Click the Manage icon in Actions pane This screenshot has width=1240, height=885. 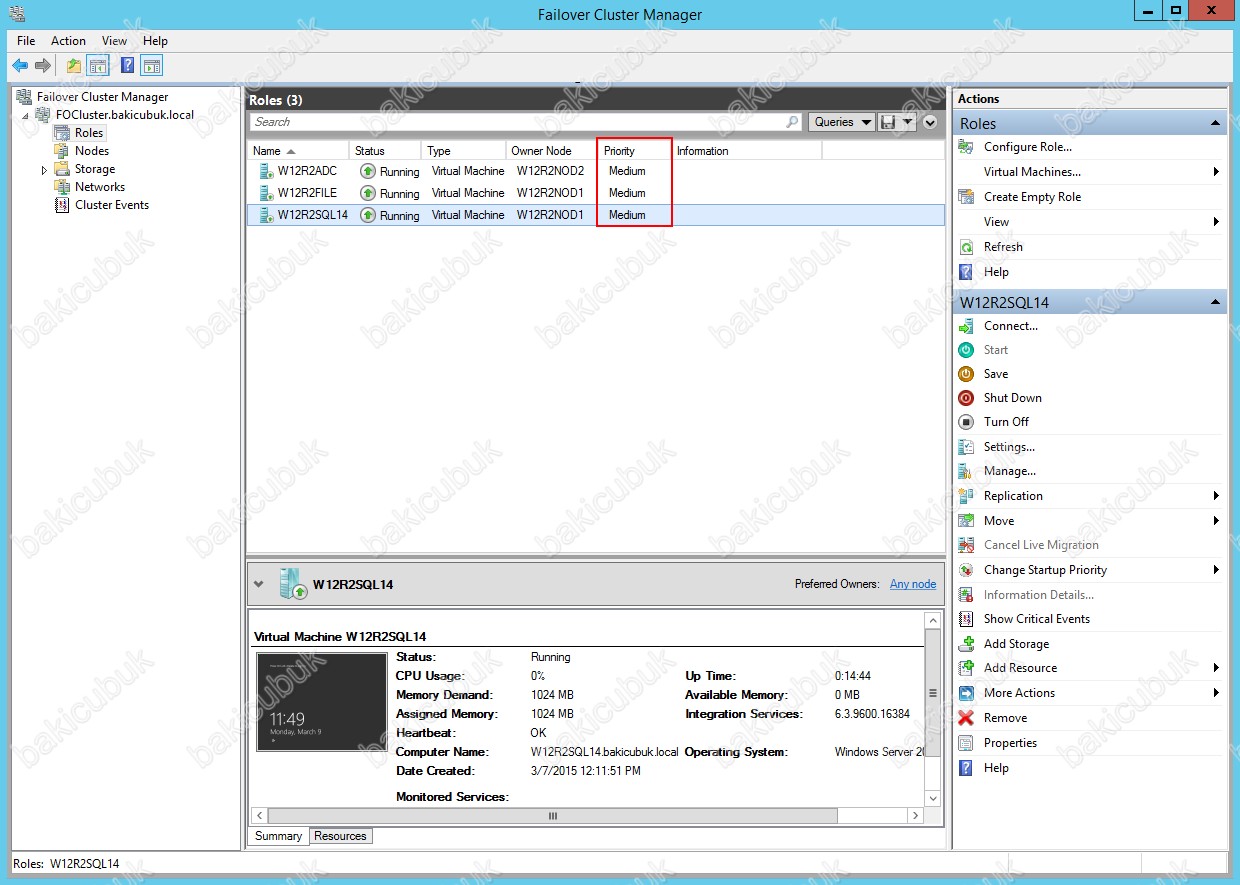[x=966, y=471]
